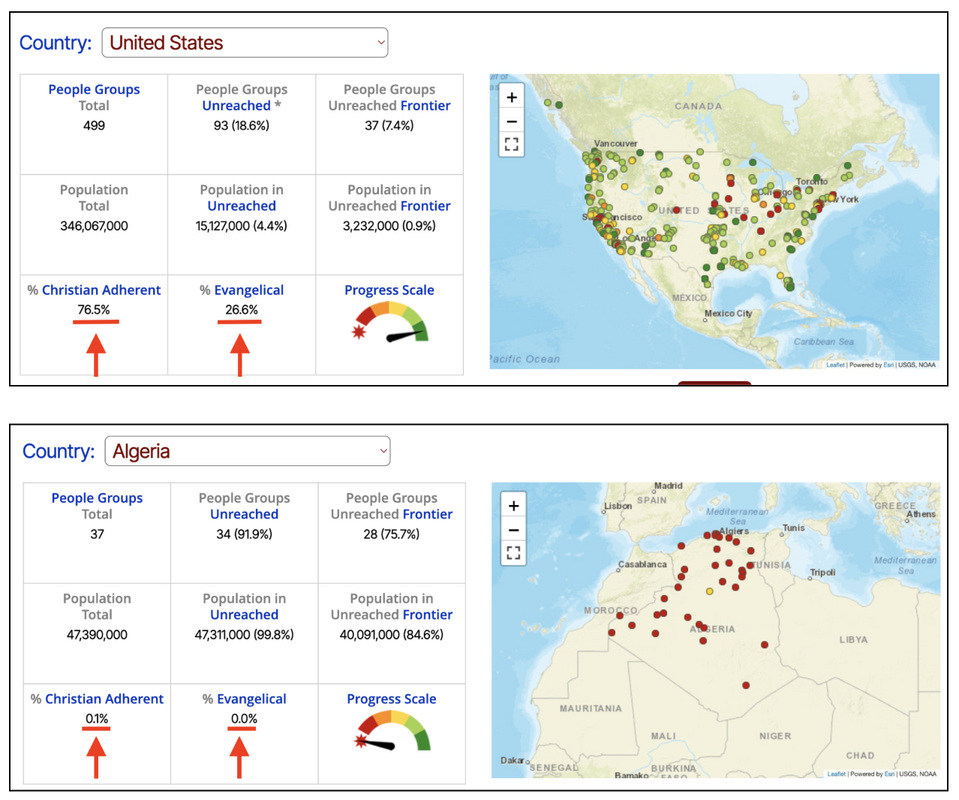959x800 pixels.
Task: Click the United States progress scale gauge
Action: point(390,324)
